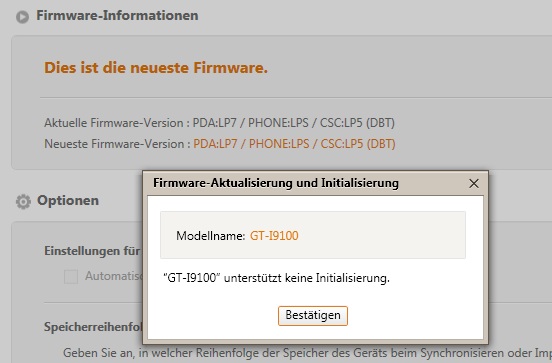Click the Speicherreihenfolge heading
This screenshot has width=552, height=363.
[93, 327]
